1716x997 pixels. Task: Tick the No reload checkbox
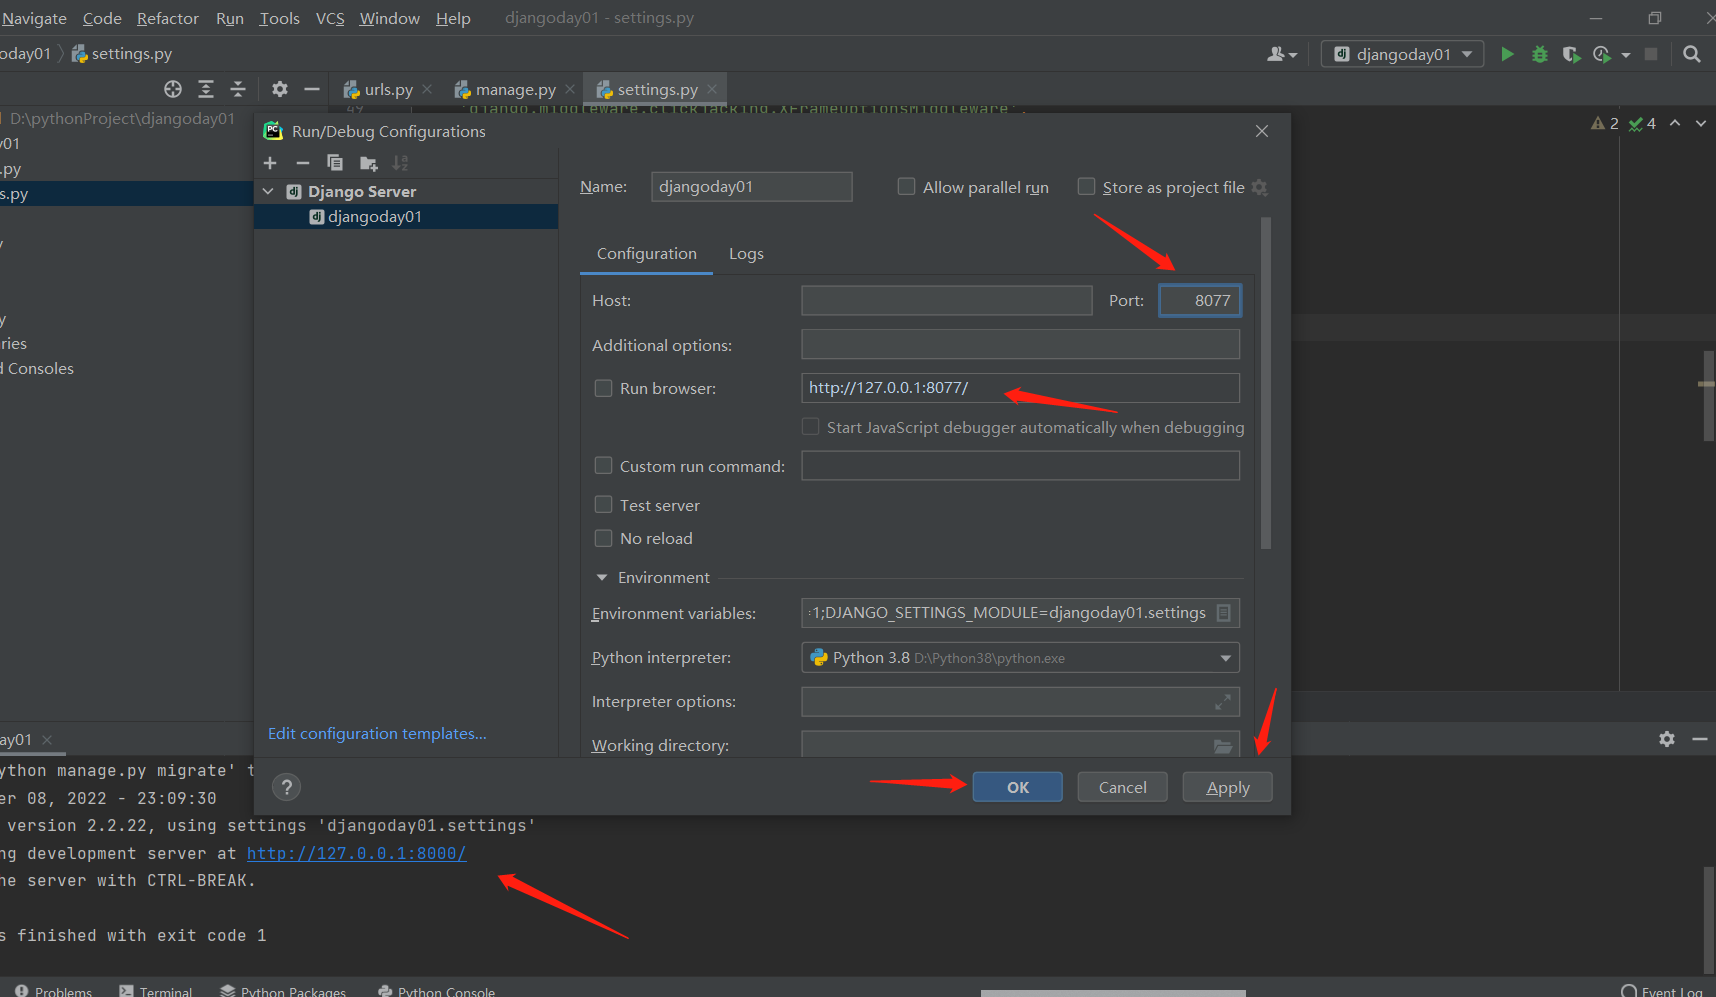click(x=604, y=538)
